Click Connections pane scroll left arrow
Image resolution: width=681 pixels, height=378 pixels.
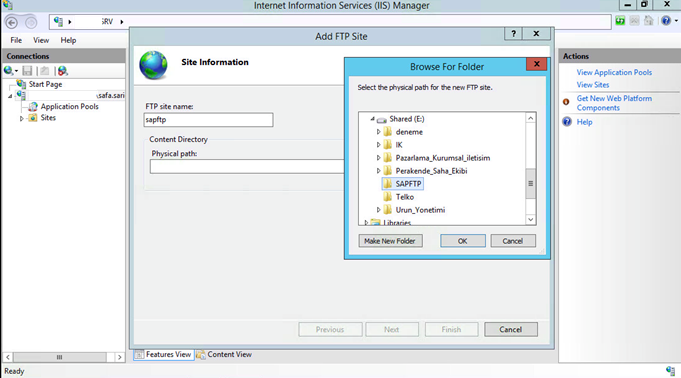tap(8, 357)
